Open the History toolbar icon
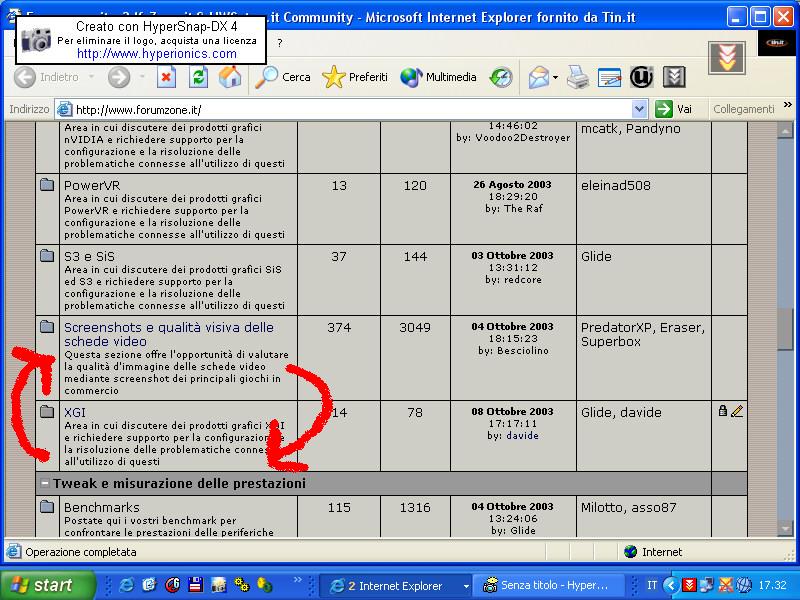800x600 pixels. (500, 77)
